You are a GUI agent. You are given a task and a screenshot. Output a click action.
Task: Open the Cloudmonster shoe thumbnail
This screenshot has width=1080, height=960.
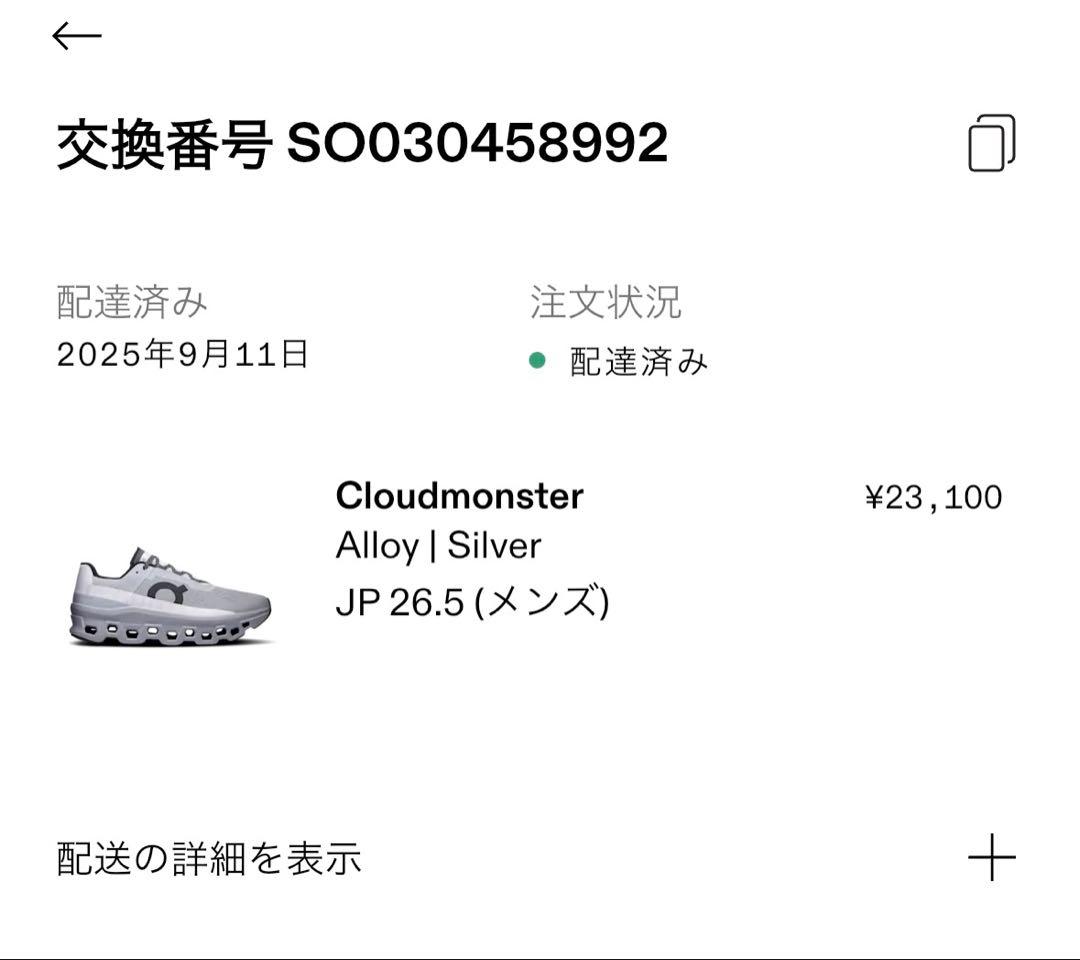172,595
